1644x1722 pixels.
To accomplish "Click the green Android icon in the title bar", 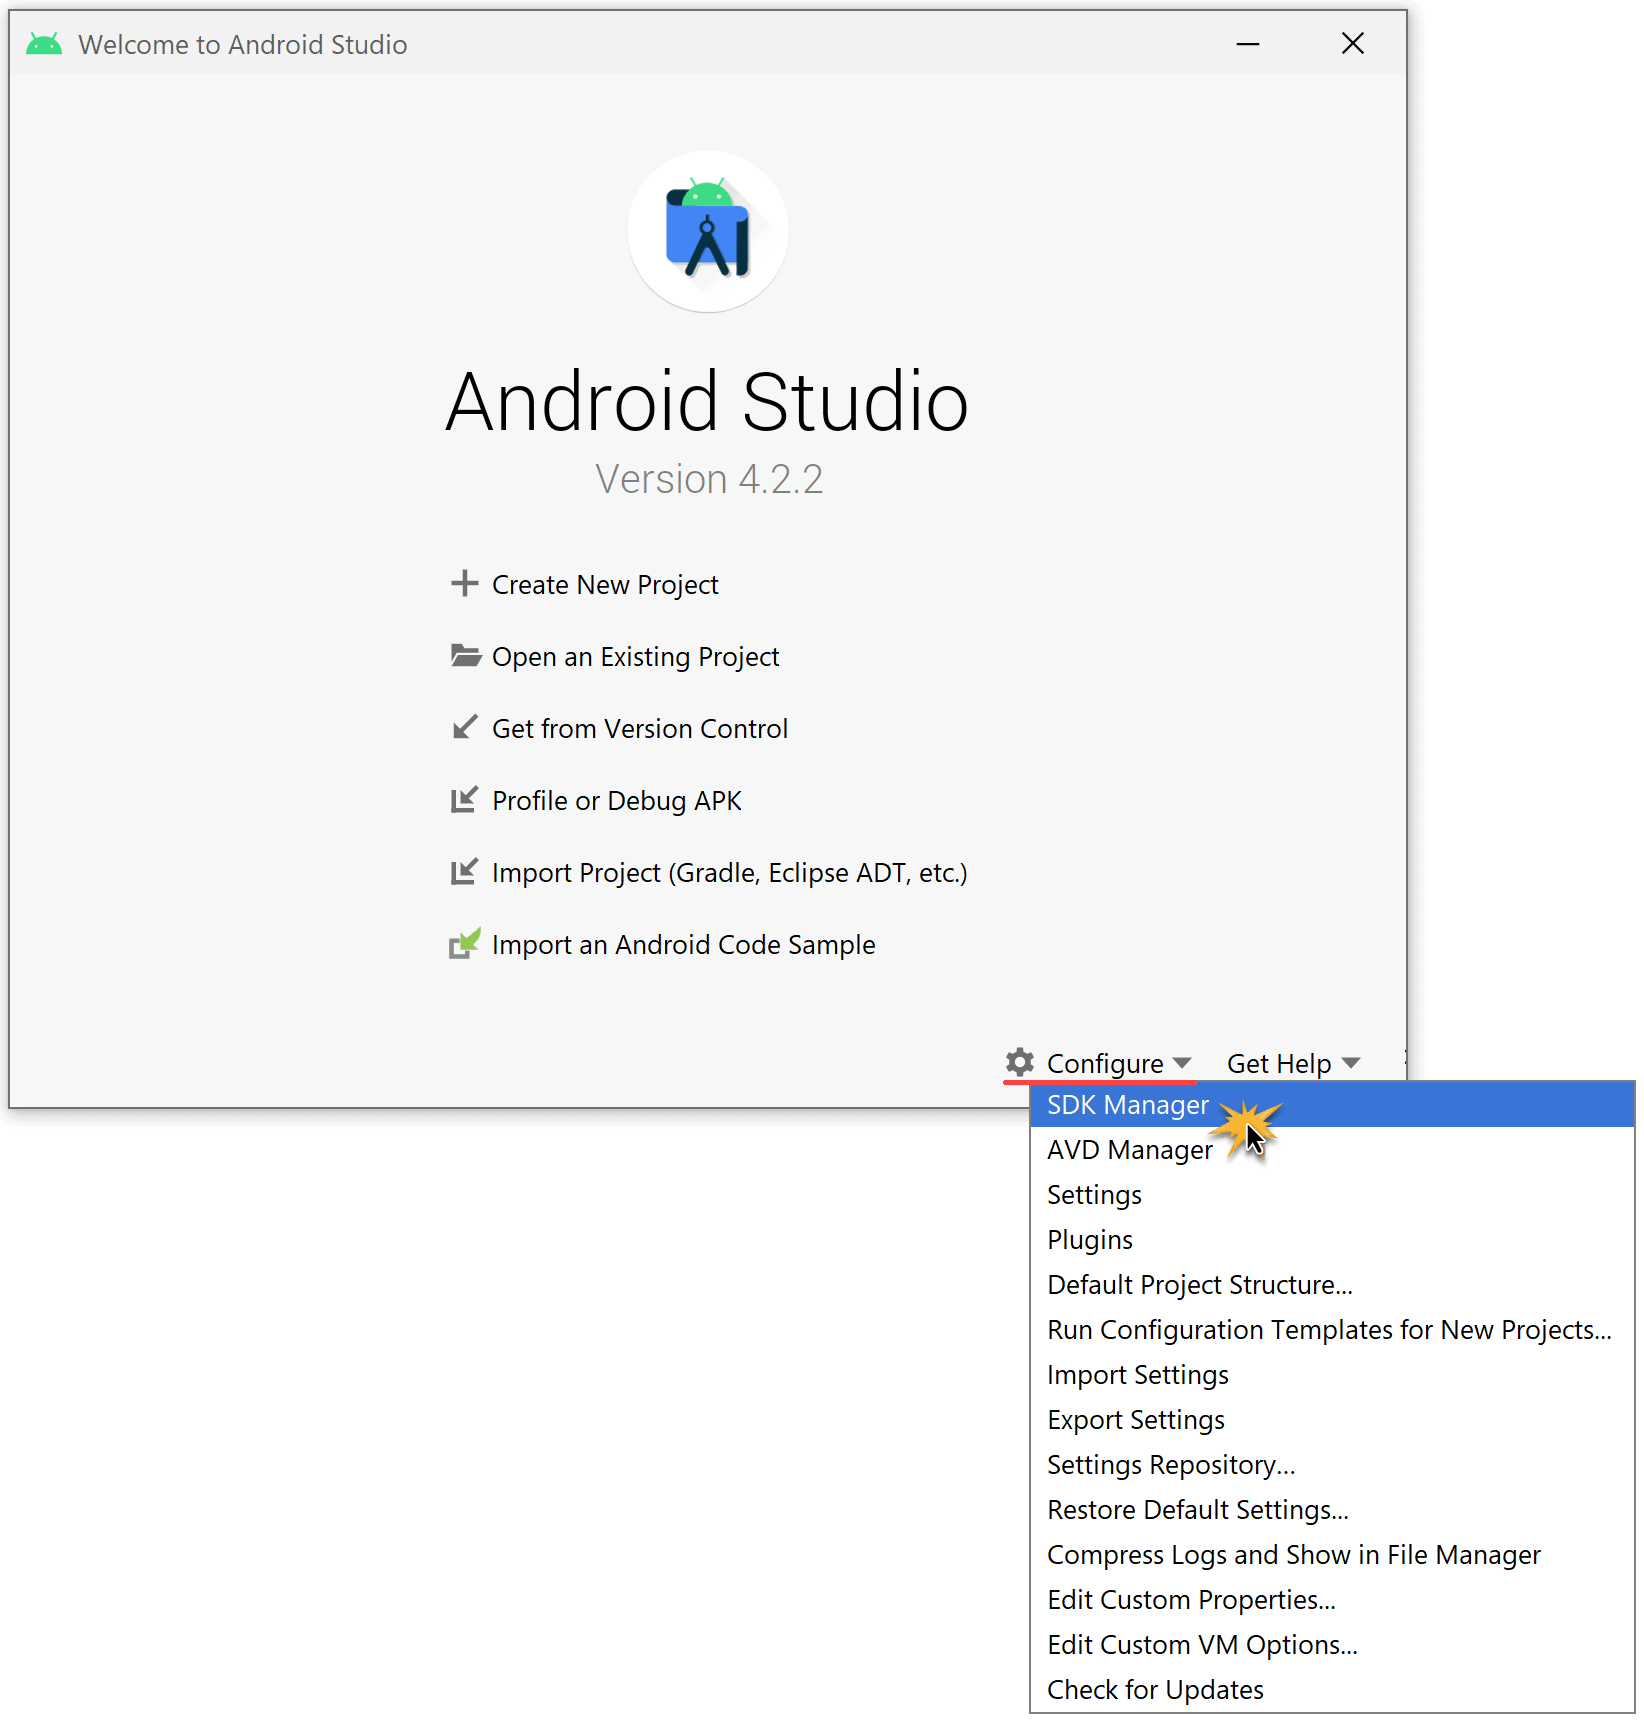I will pos(44,44).
